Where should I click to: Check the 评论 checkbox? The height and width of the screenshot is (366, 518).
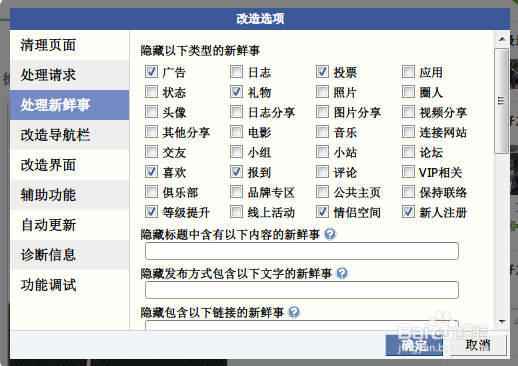tap(322, 172)
